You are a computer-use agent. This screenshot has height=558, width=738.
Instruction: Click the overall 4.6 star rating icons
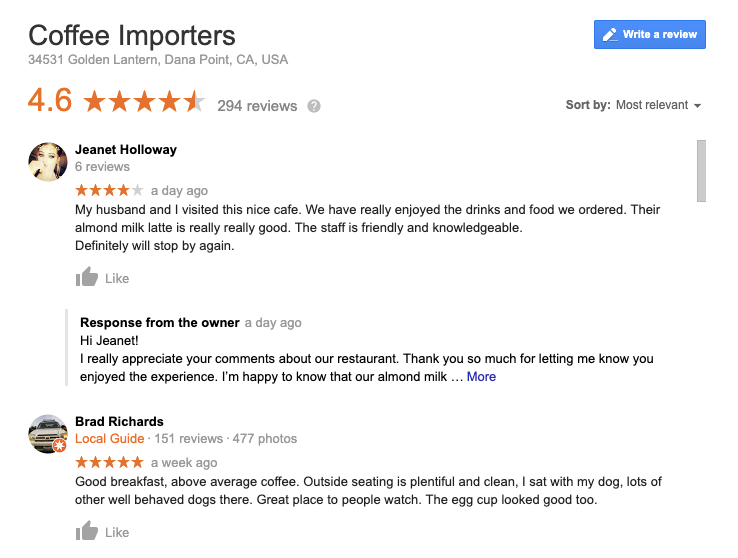click(x=144, y=101)
